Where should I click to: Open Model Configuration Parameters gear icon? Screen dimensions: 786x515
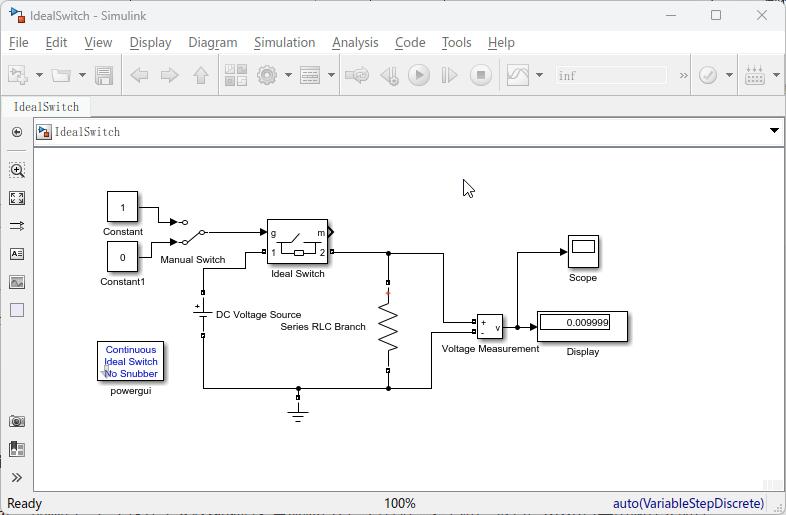[267, 76]
